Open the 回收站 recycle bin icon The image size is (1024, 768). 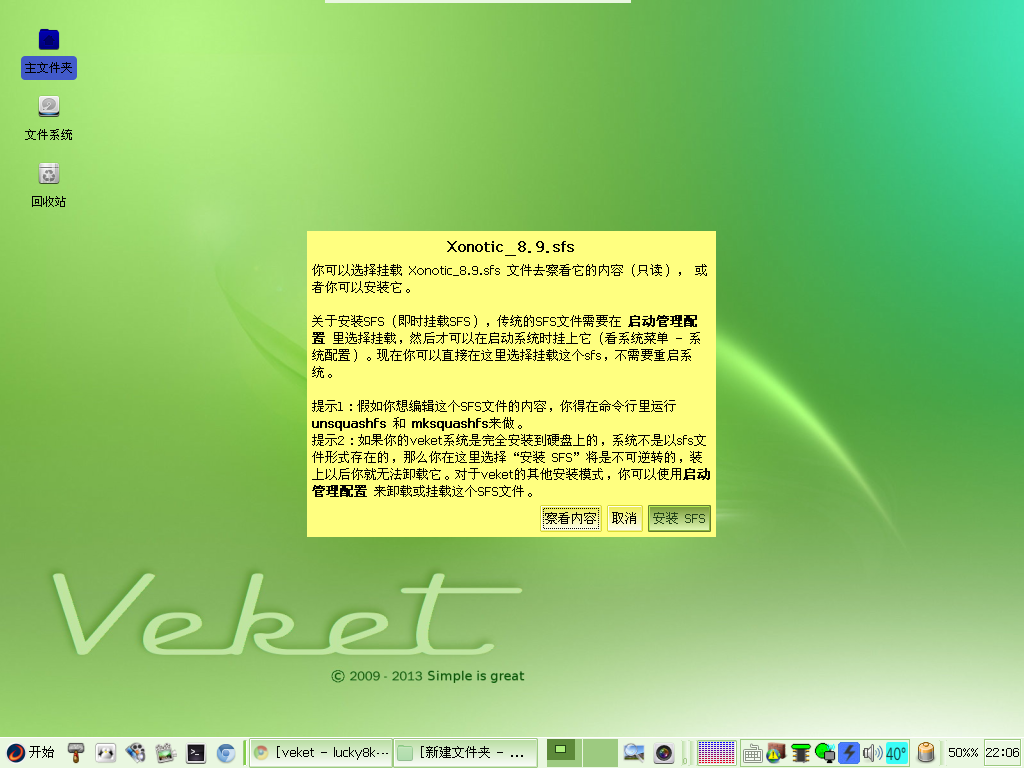49,186
